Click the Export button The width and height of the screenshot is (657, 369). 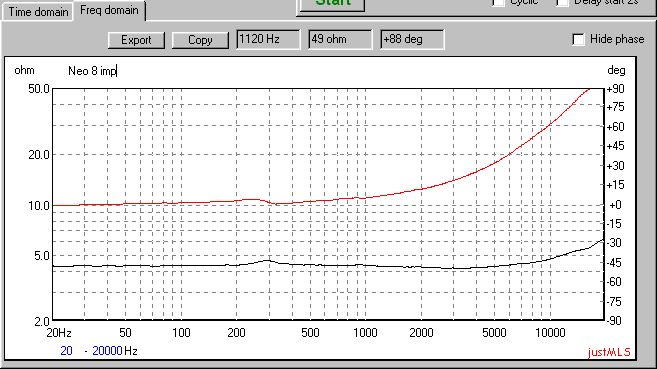click(x=136, y=40)
